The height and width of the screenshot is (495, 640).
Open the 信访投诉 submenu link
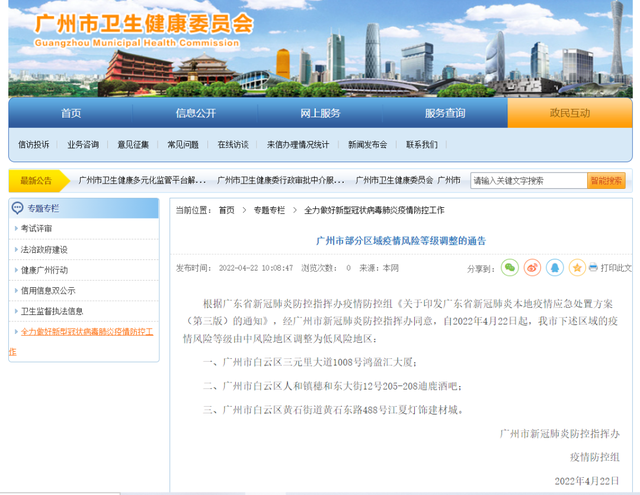[33, 145]
